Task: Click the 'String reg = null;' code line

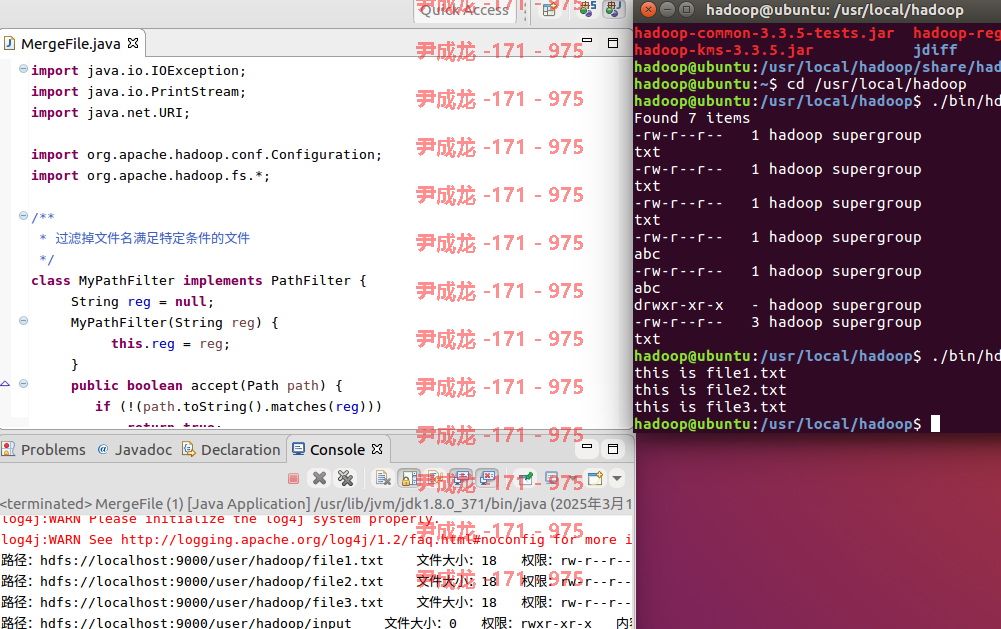Action: [x=142, y=301]
